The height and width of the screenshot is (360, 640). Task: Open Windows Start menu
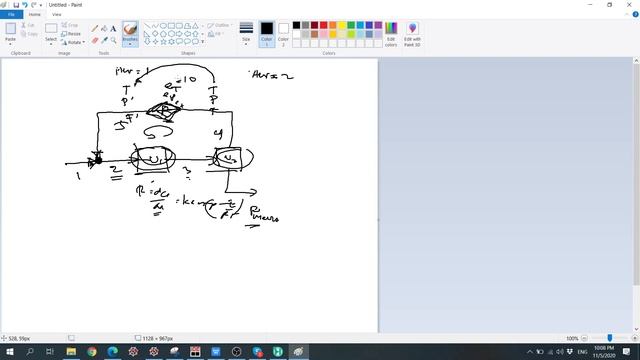click(x=9, y=351)
